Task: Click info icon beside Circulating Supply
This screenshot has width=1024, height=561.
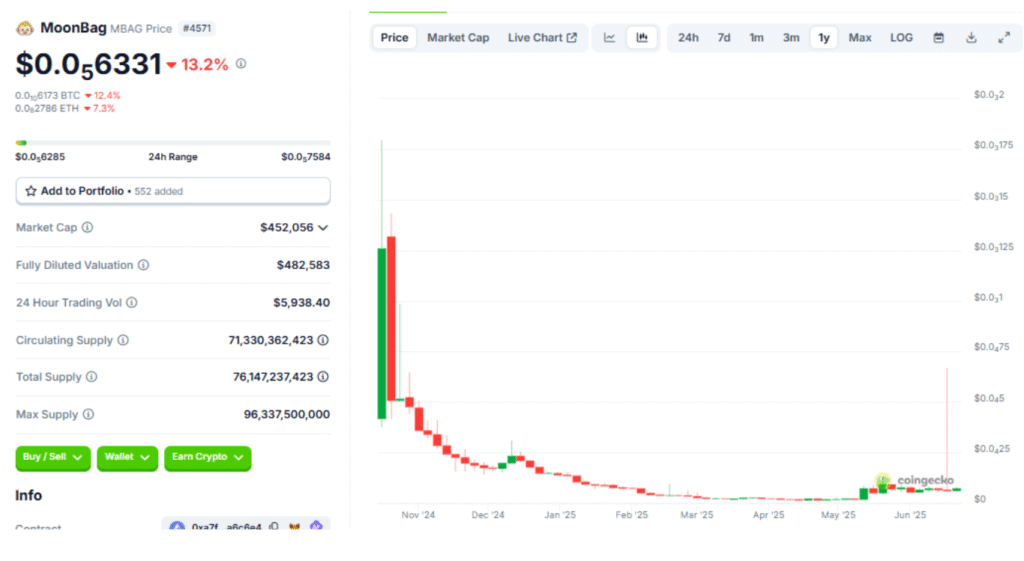Action: (x=123, y=340)
